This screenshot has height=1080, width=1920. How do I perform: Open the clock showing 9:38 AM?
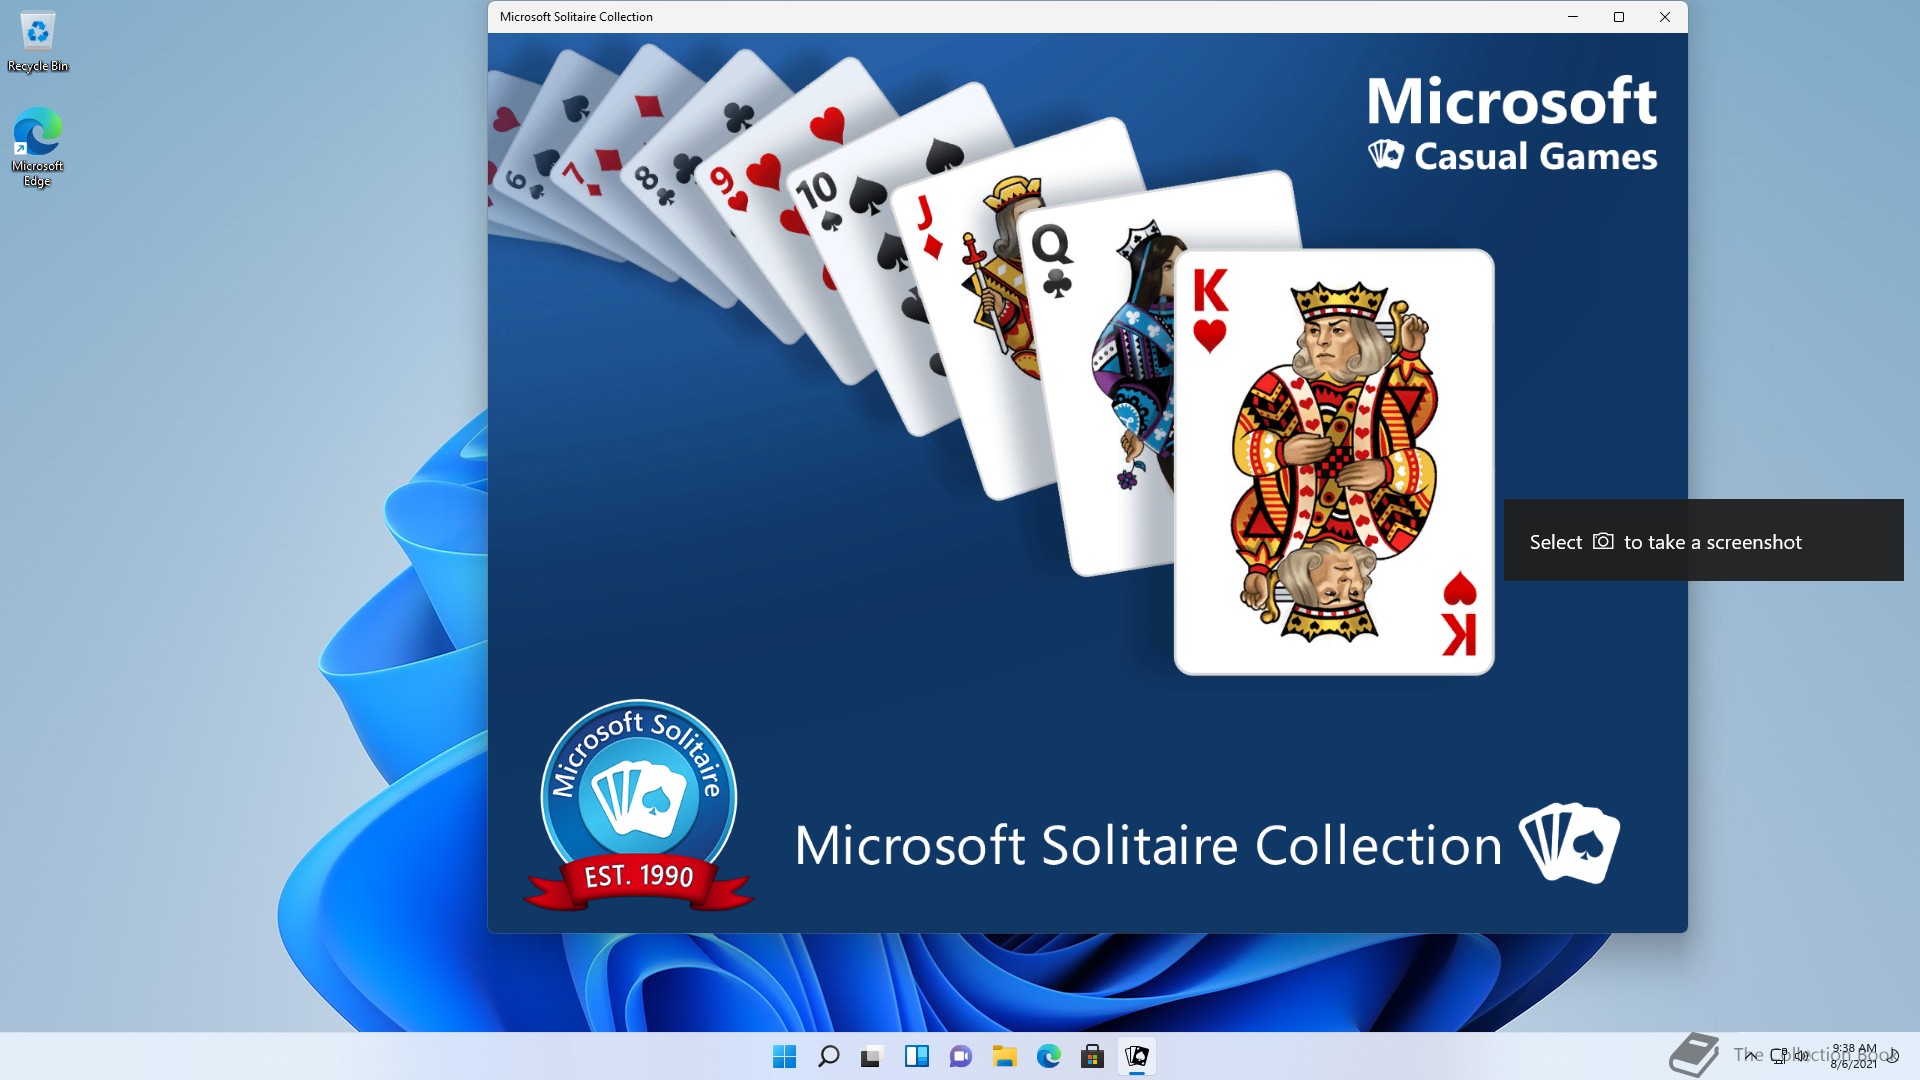(x=1854, y=1056)
